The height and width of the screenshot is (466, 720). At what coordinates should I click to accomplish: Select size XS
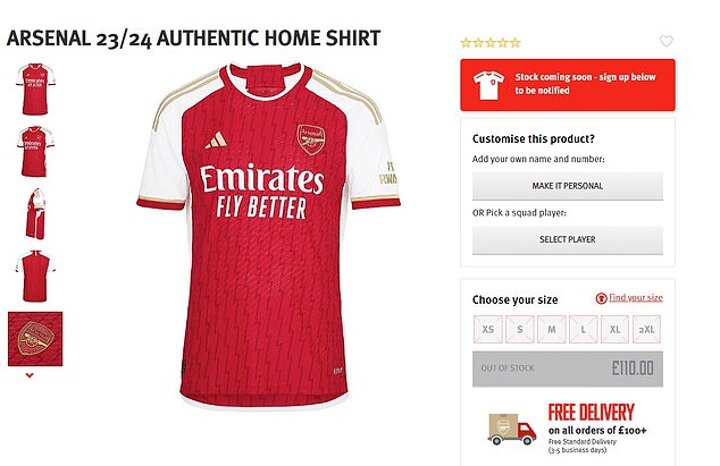click(488, 329)
